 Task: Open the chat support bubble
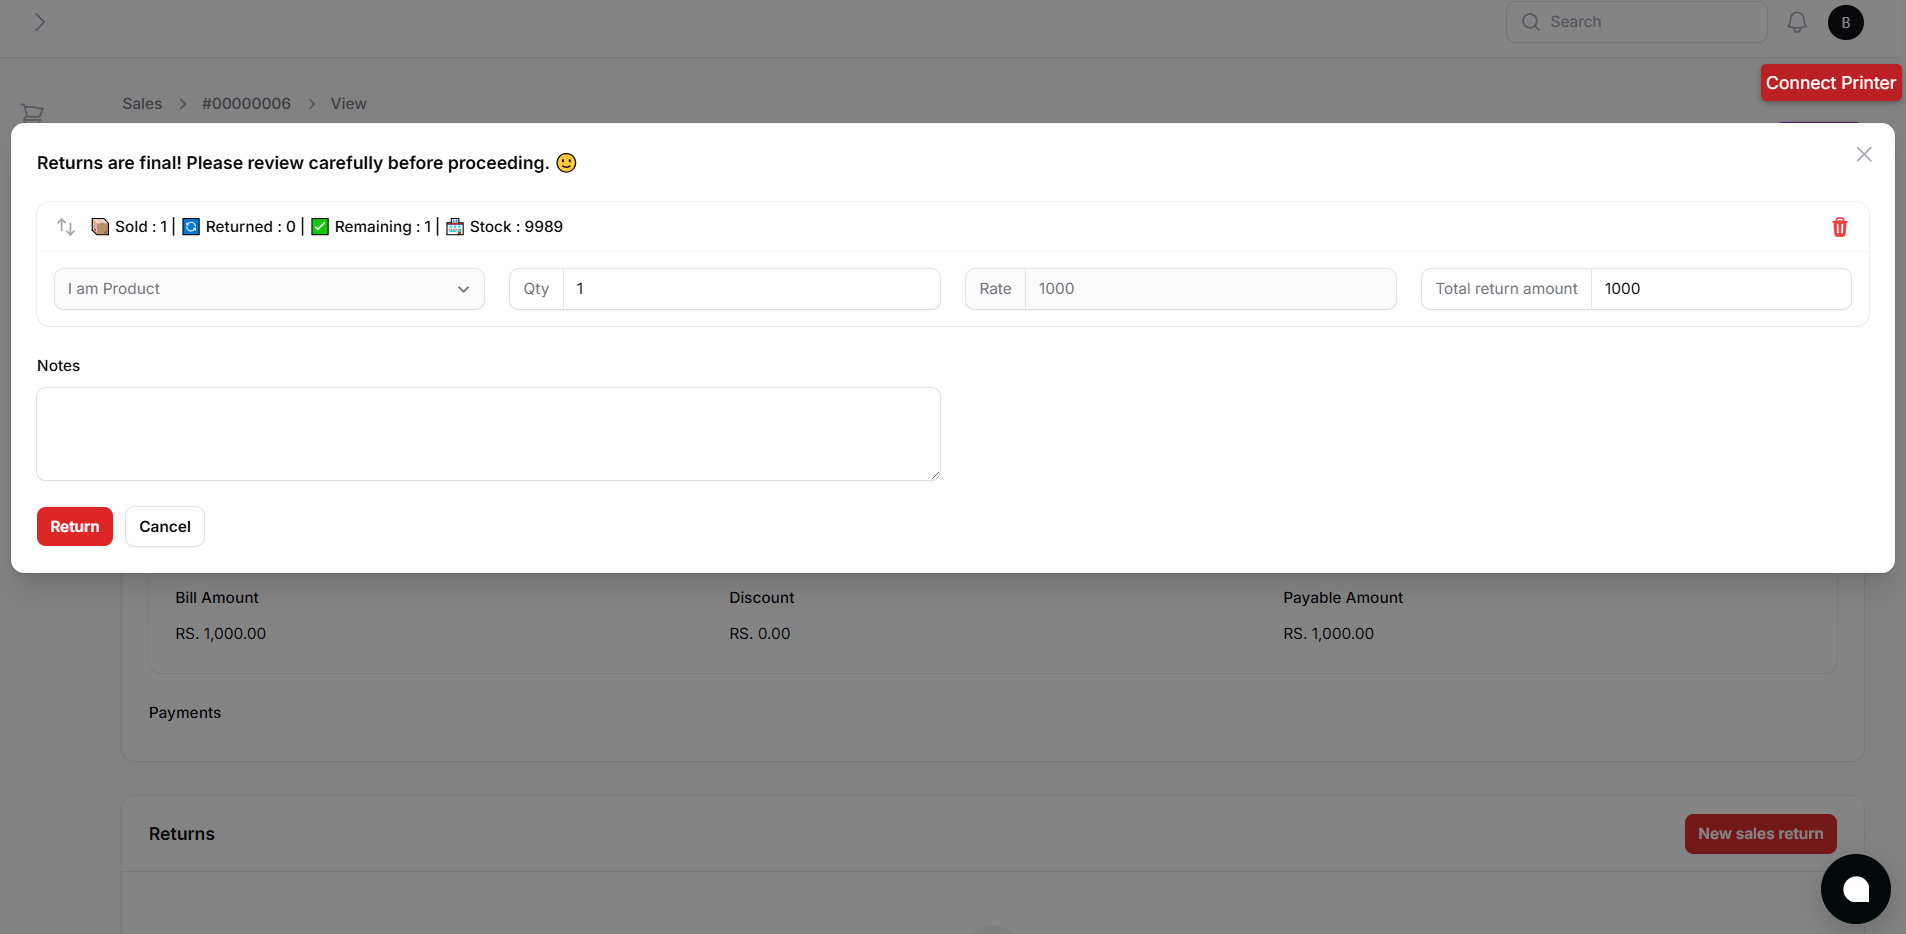1856,889
